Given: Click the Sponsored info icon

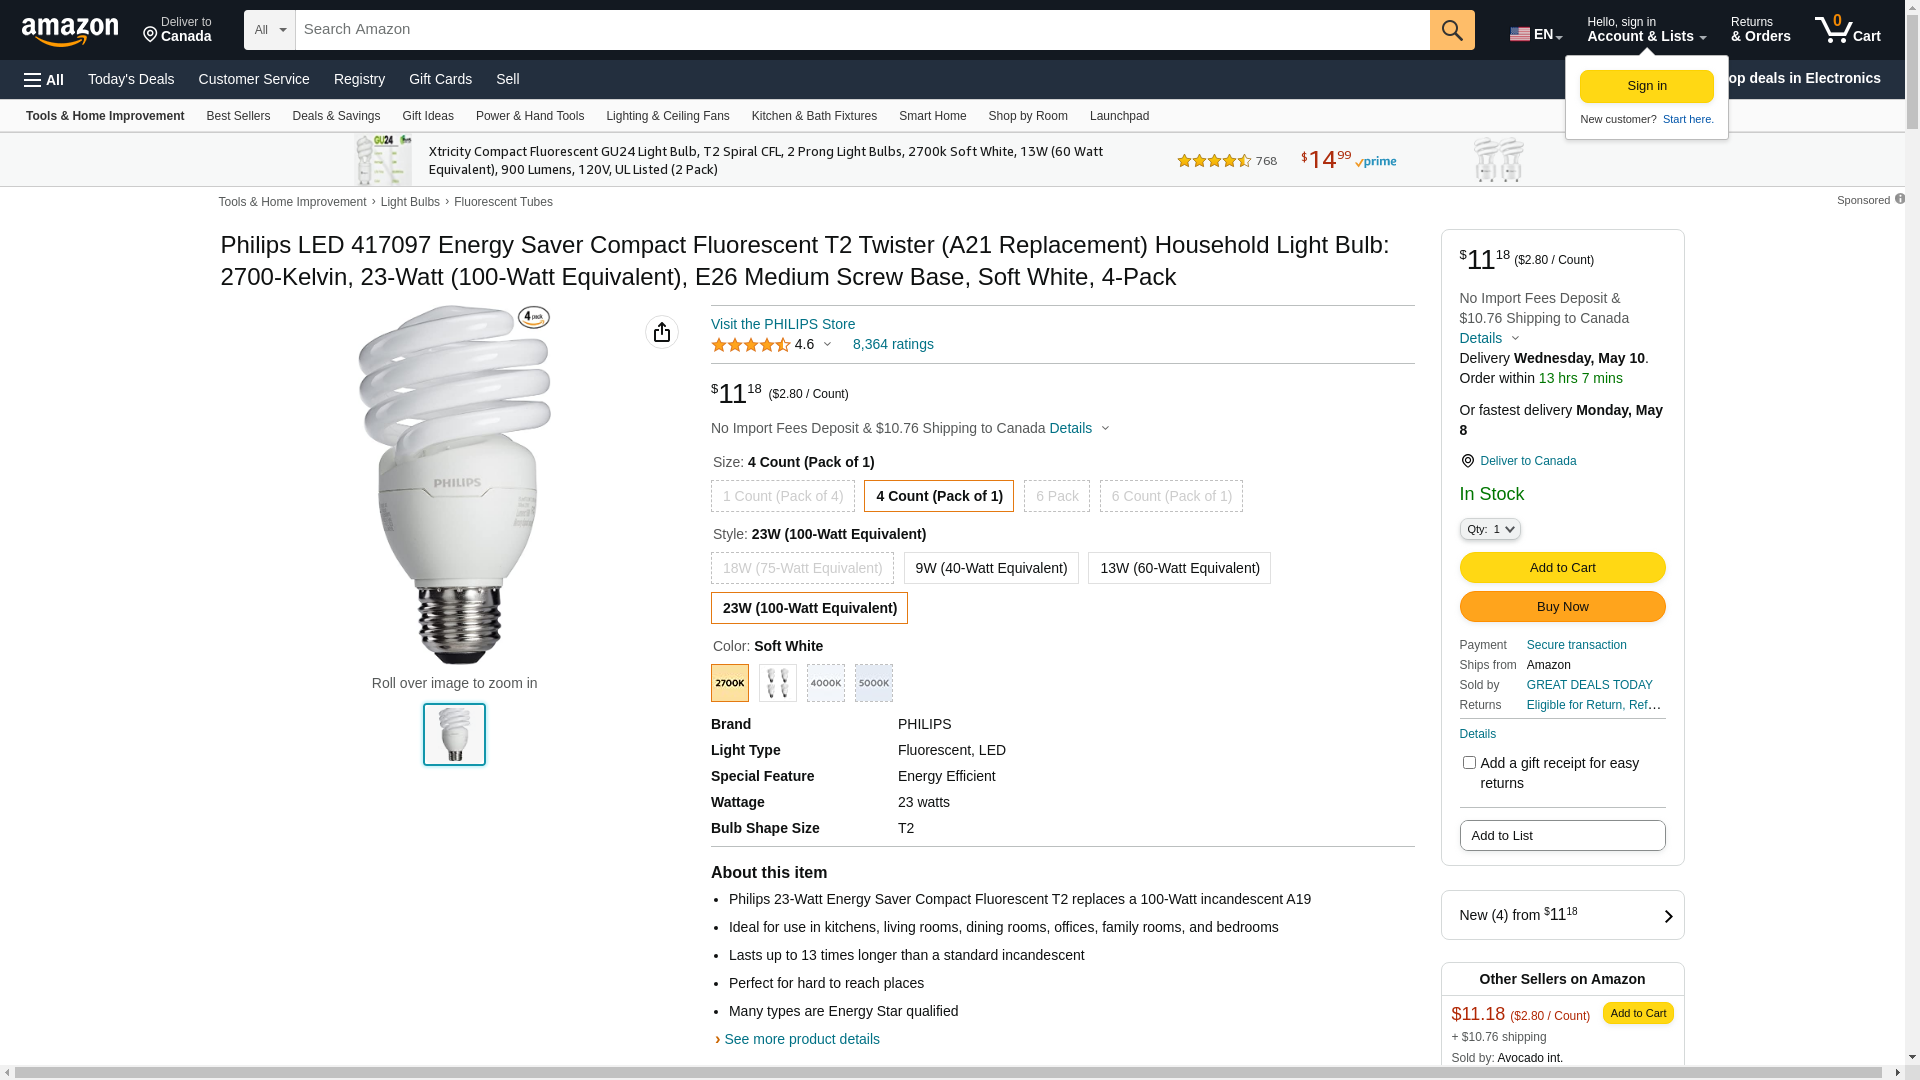Looking at the screenshot, I should pyautogui.click(x=1900, y=199).
